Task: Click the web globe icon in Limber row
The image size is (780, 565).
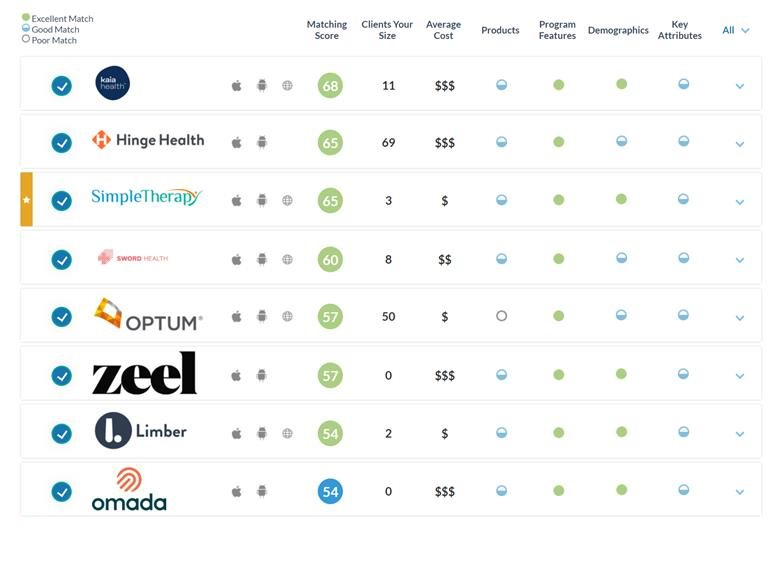Action: [287, 434]
